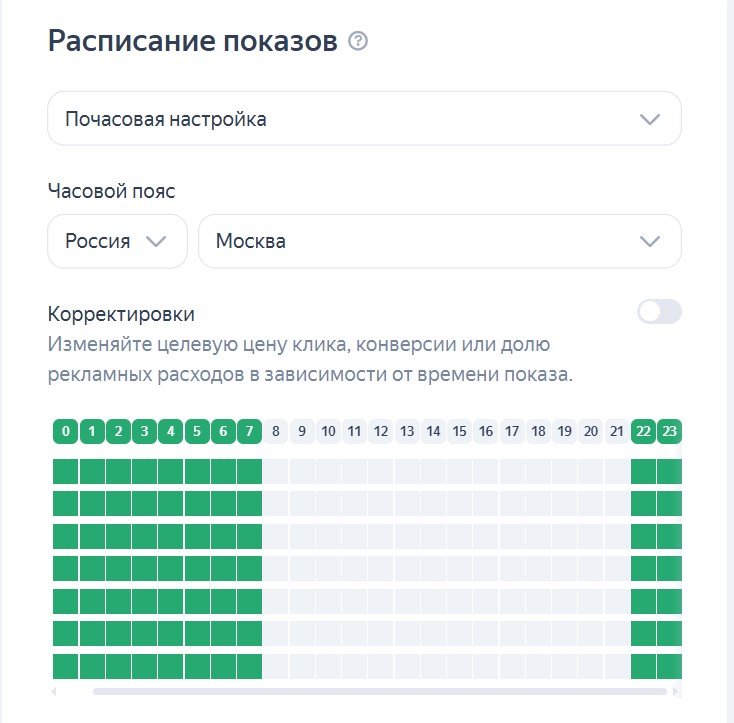
Task: Click the last row cell under hour 14
Action: pos(433,666)
